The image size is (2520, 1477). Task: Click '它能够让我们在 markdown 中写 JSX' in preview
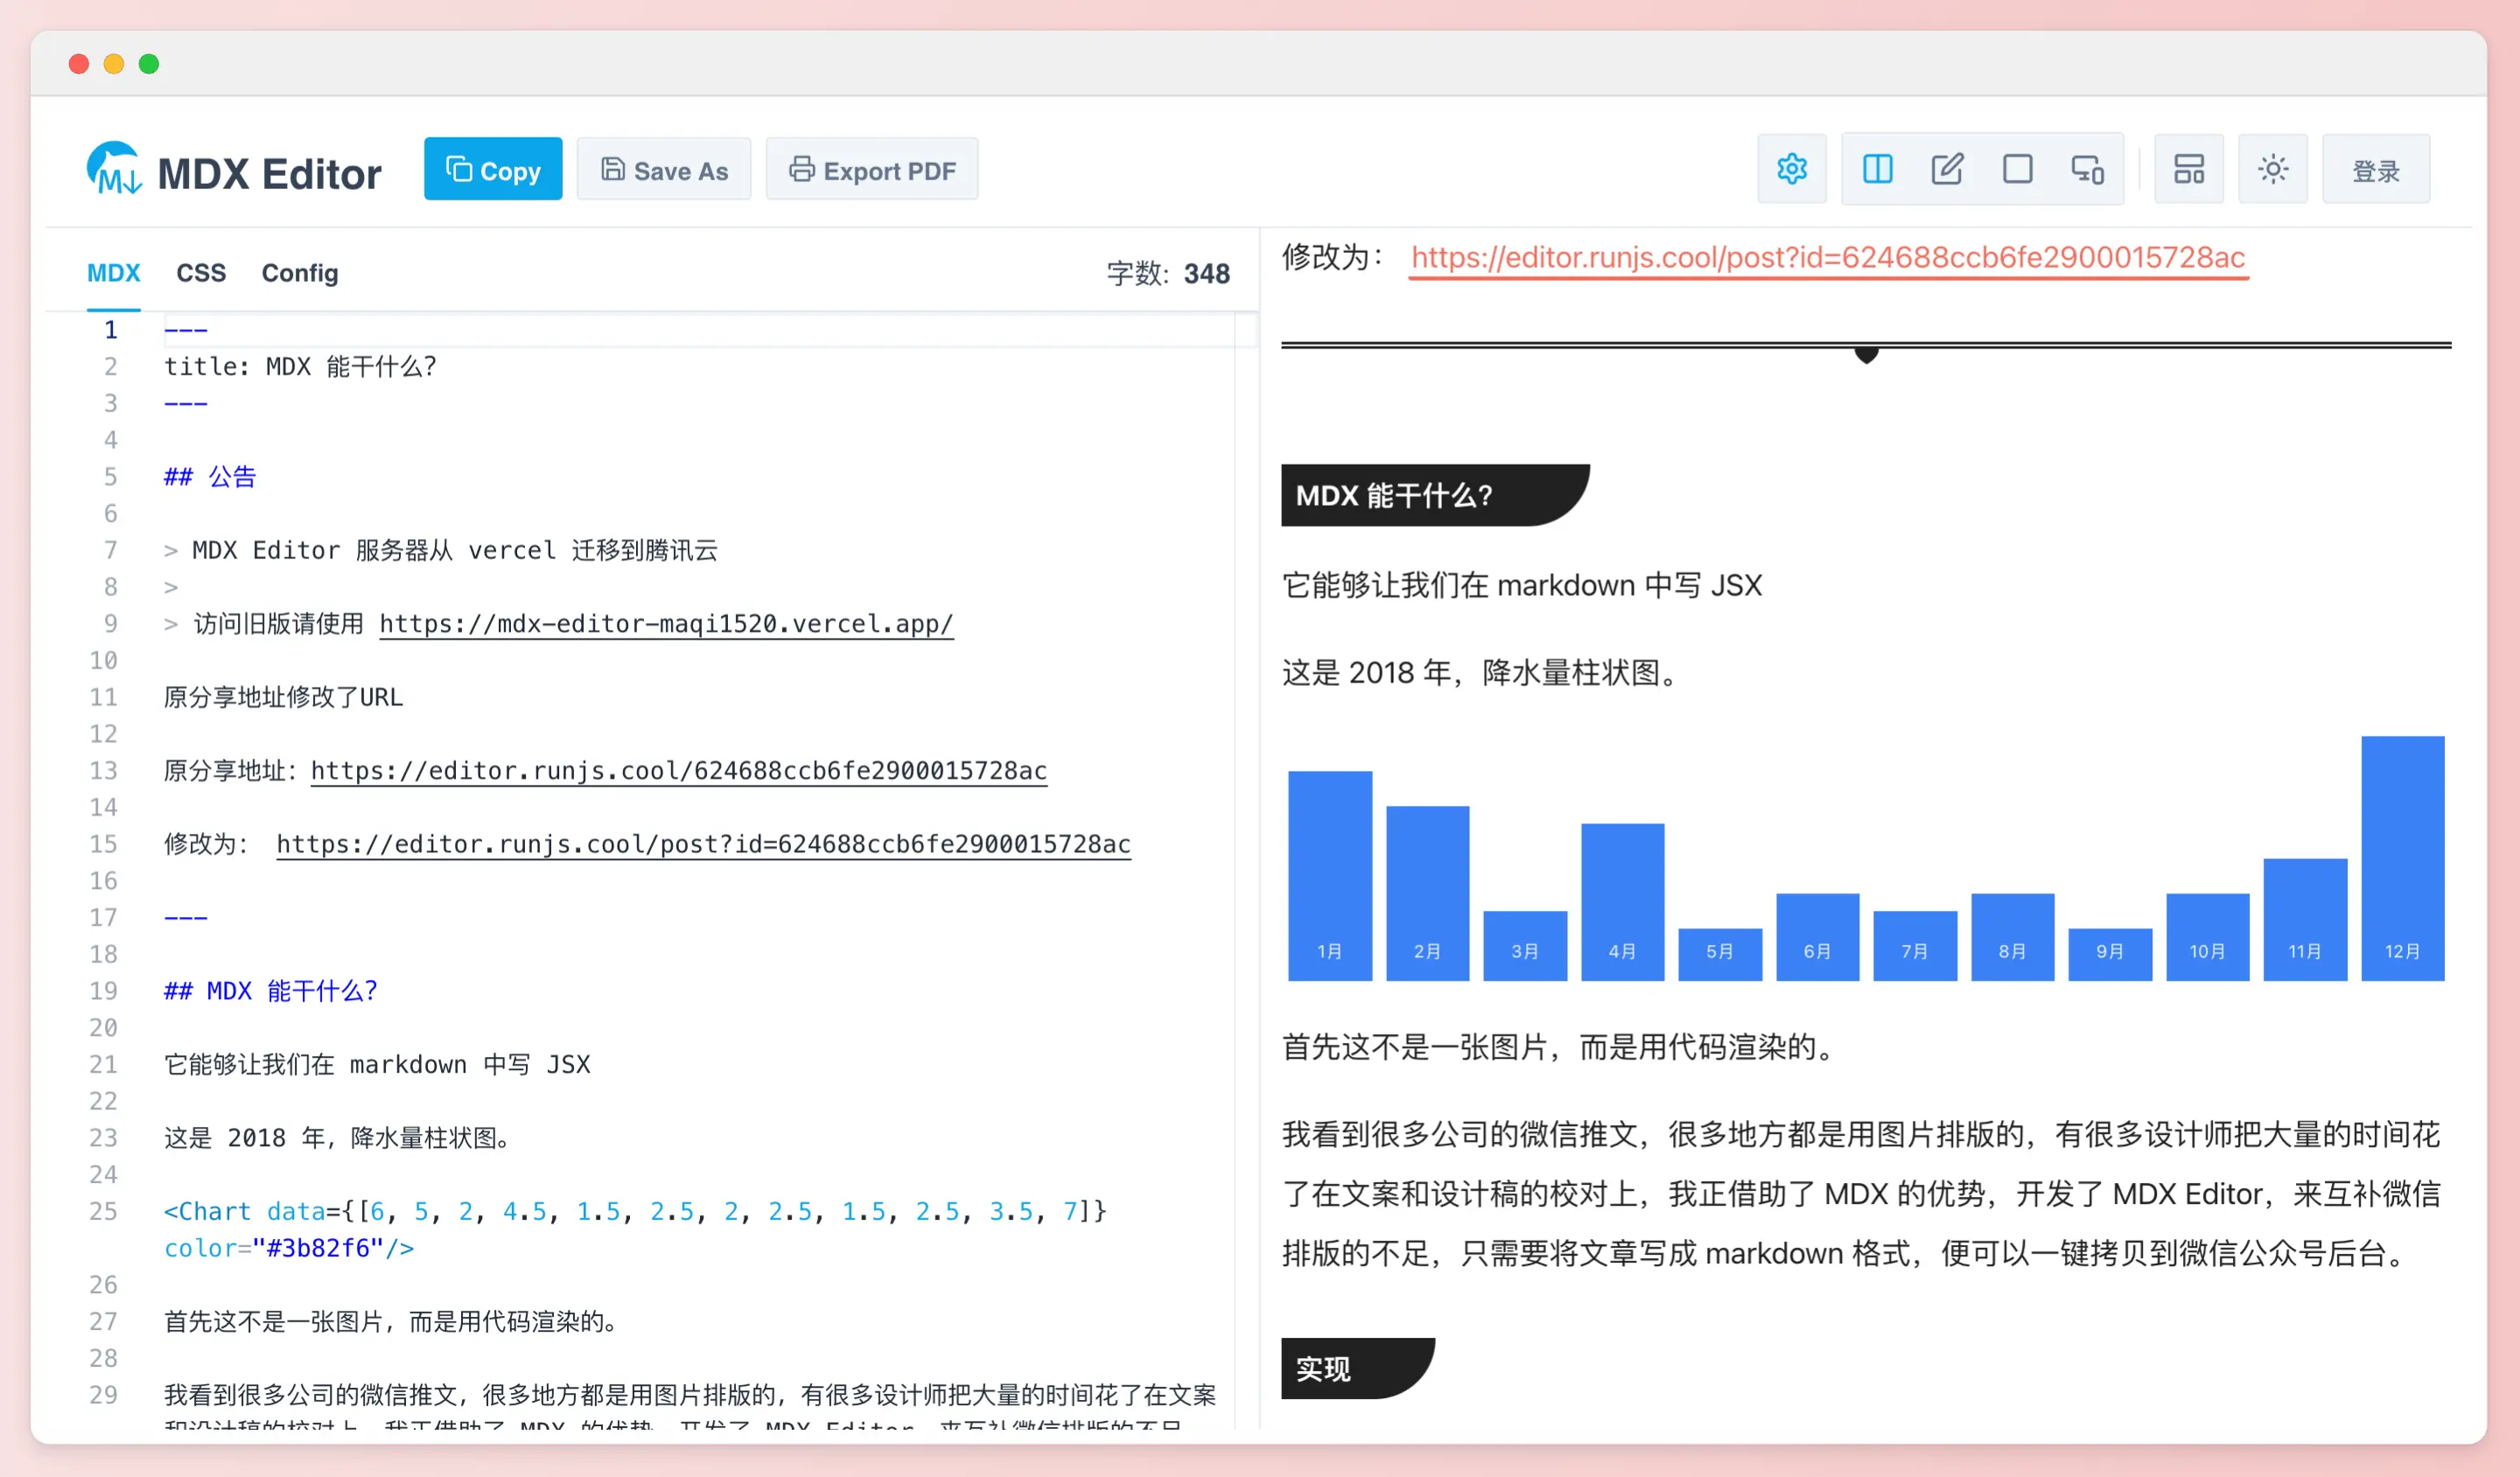pyautogui.click(x=1522, y=585)
